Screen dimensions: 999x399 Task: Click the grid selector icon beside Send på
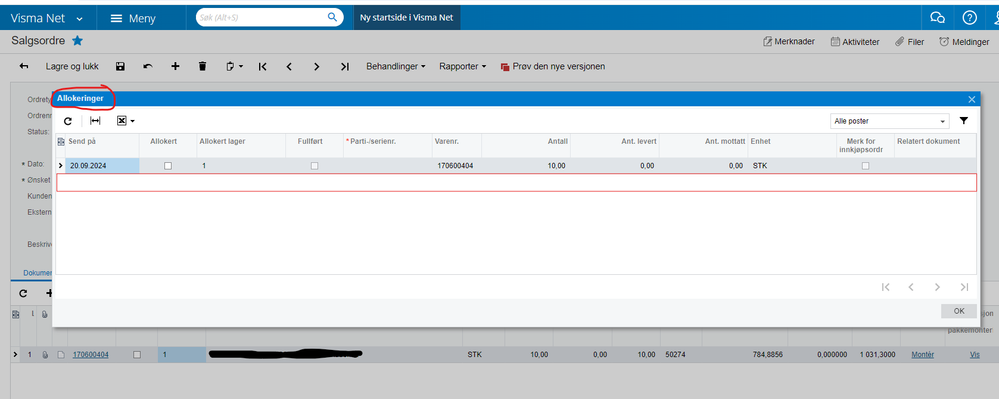(61, 141)
